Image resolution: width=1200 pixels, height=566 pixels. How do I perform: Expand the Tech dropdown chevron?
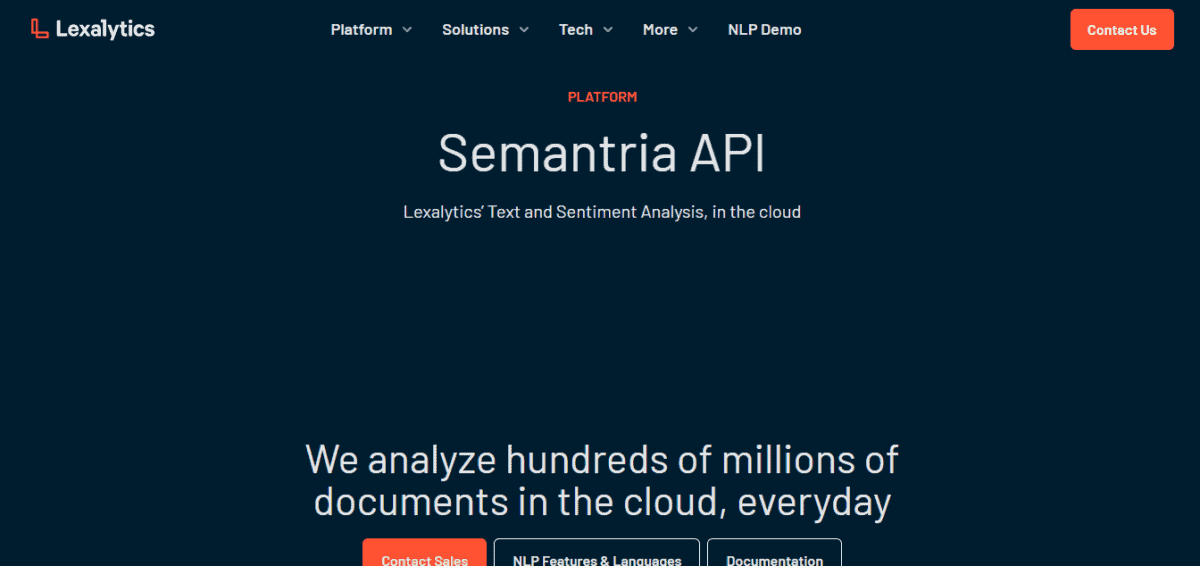pyautogui.click(x=608, y=30)
